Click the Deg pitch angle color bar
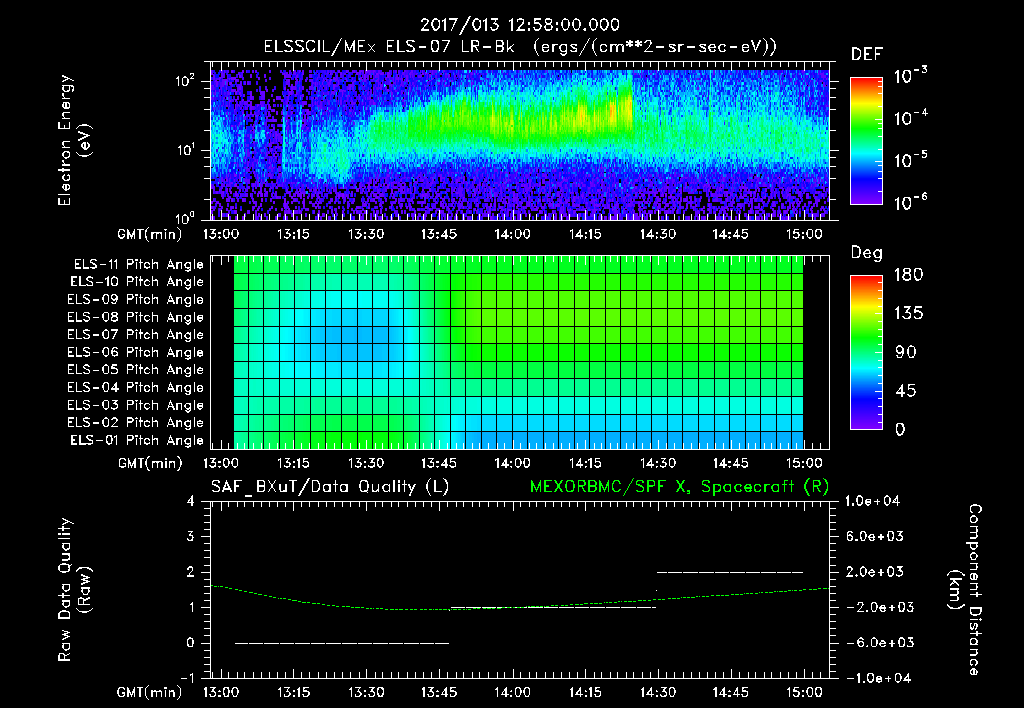This screenshot has width=1024, height=708. pos(866,352)
